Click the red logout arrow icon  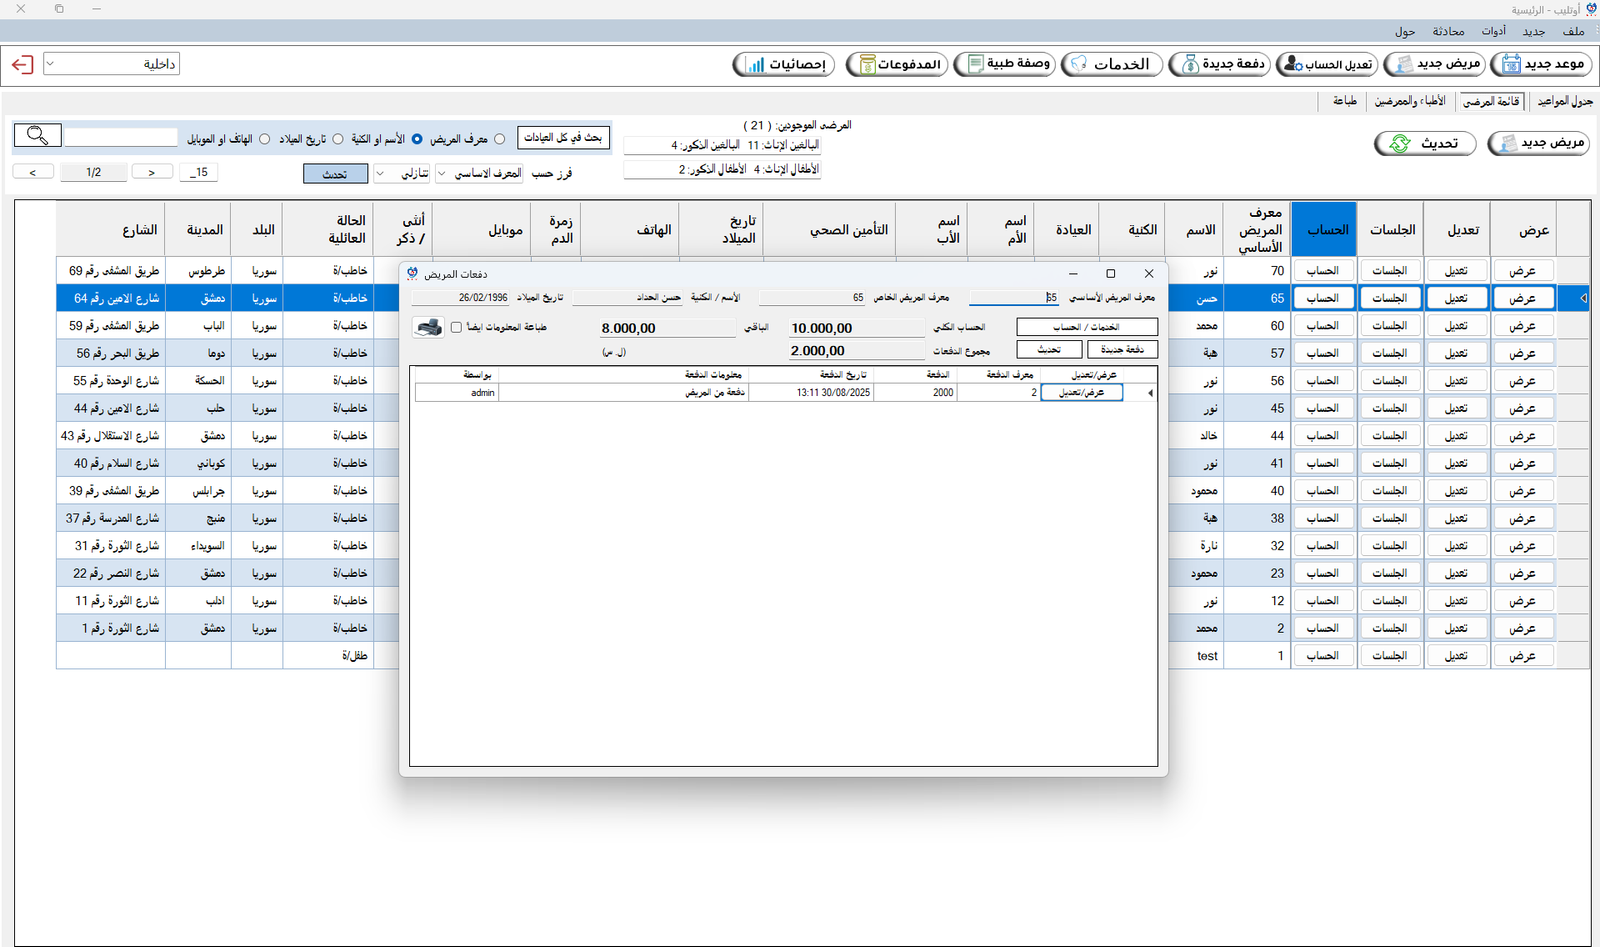(x=22, y=65)
